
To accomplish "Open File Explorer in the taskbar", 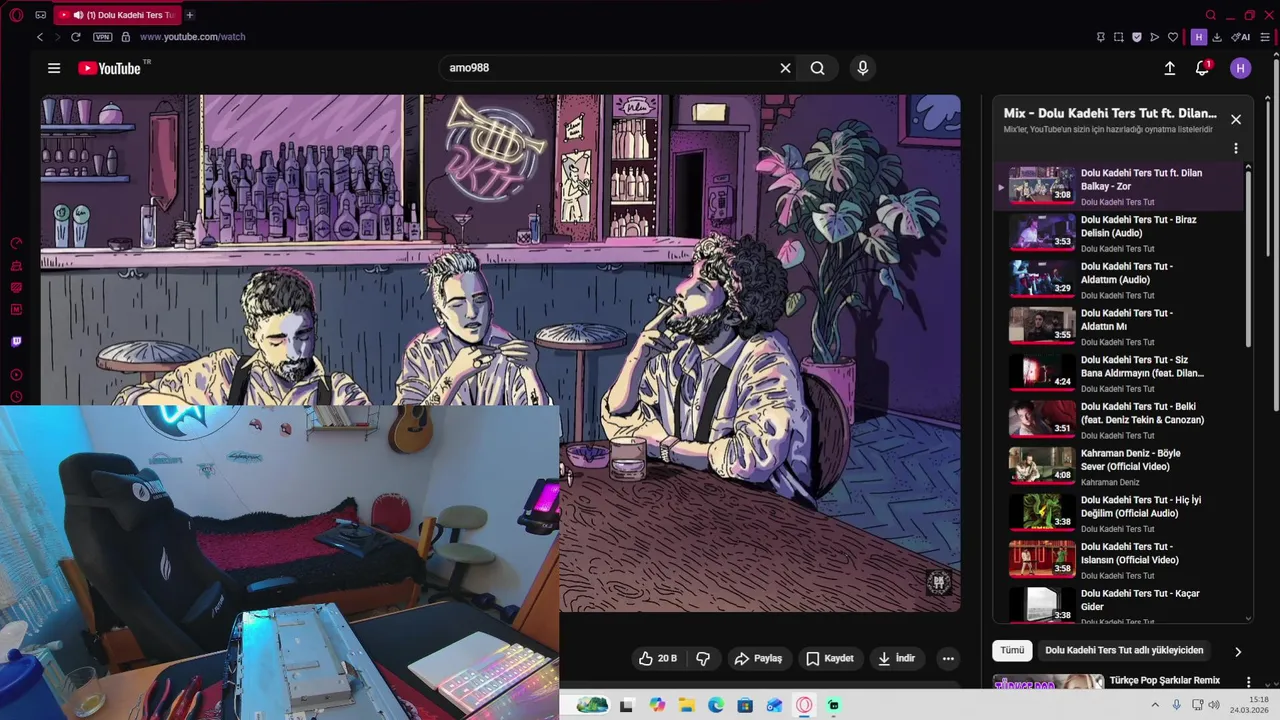I will click(687, 705).
